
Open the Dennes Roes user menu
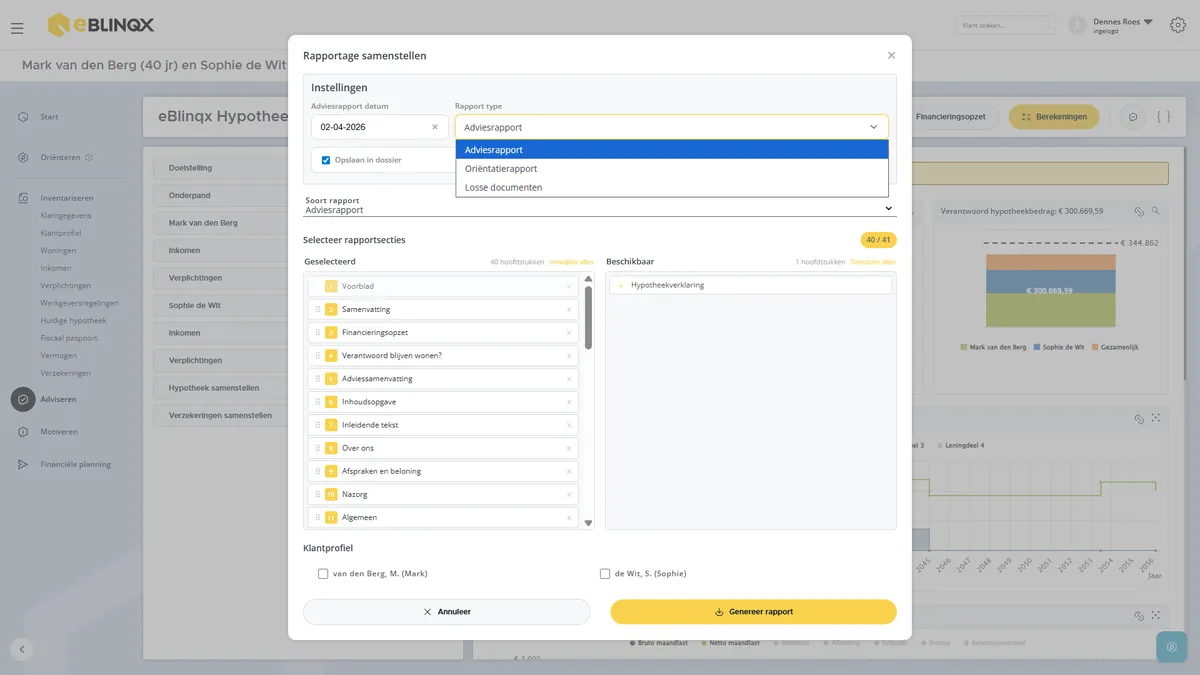pyautogui.click(x=1123, y=25)
